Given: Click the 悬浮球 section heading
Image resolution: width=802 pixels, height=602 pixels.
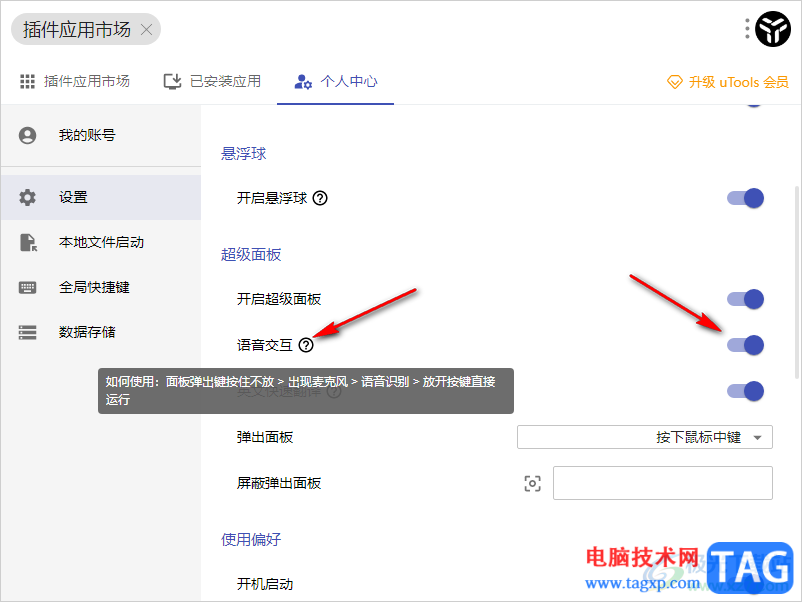Looking at the screenshot, I should [x=243, y=153].
